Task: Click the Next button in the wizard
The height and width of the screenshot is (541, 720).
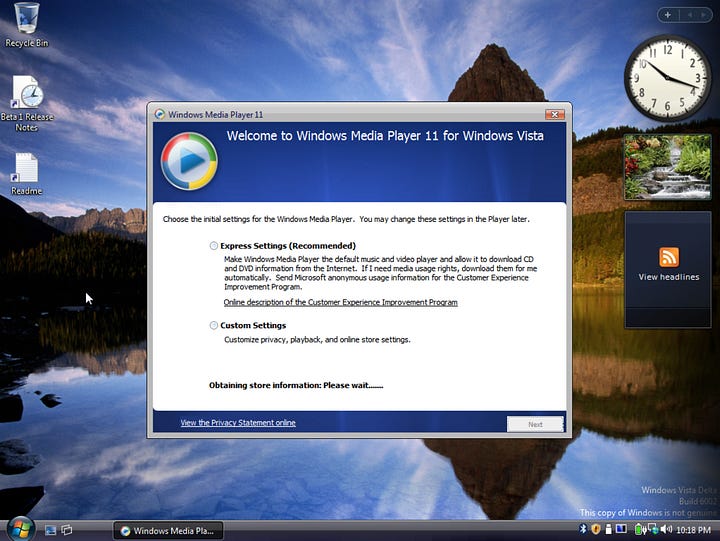Action: point(535,424)
